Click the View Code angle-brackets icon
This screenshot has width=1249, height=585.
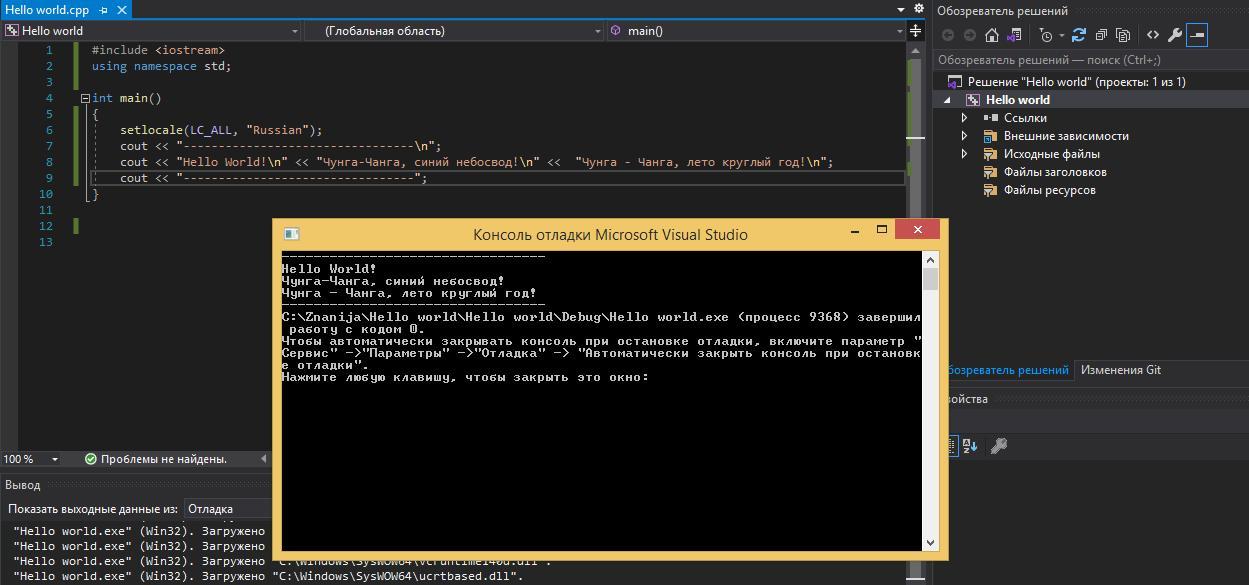point(1153,35)
